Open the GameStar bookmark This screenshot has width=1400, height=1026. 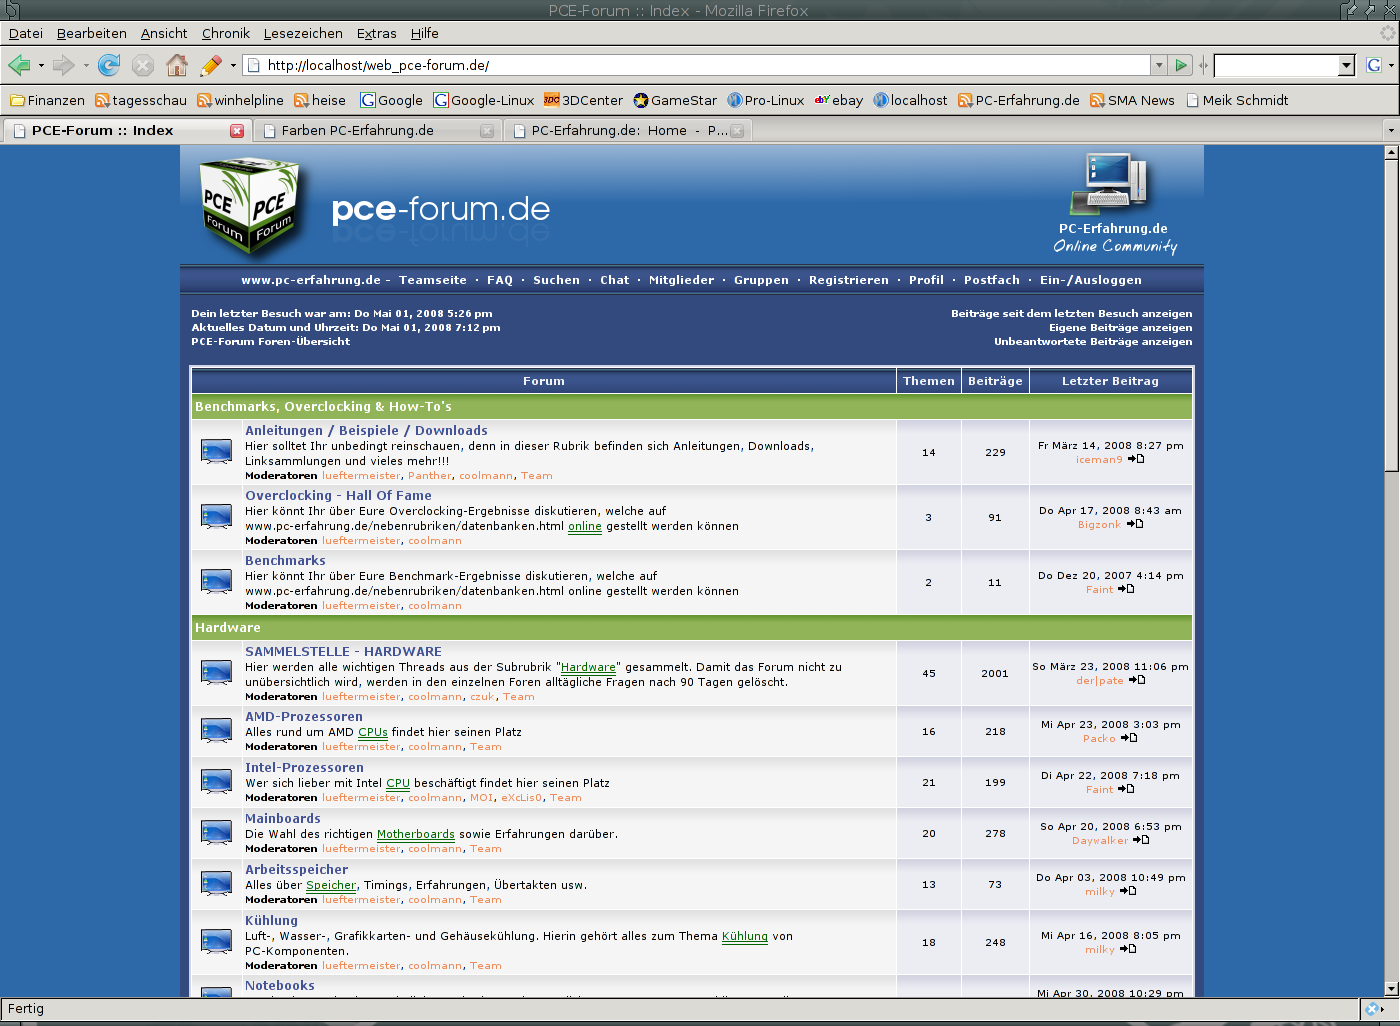(675, 101)
